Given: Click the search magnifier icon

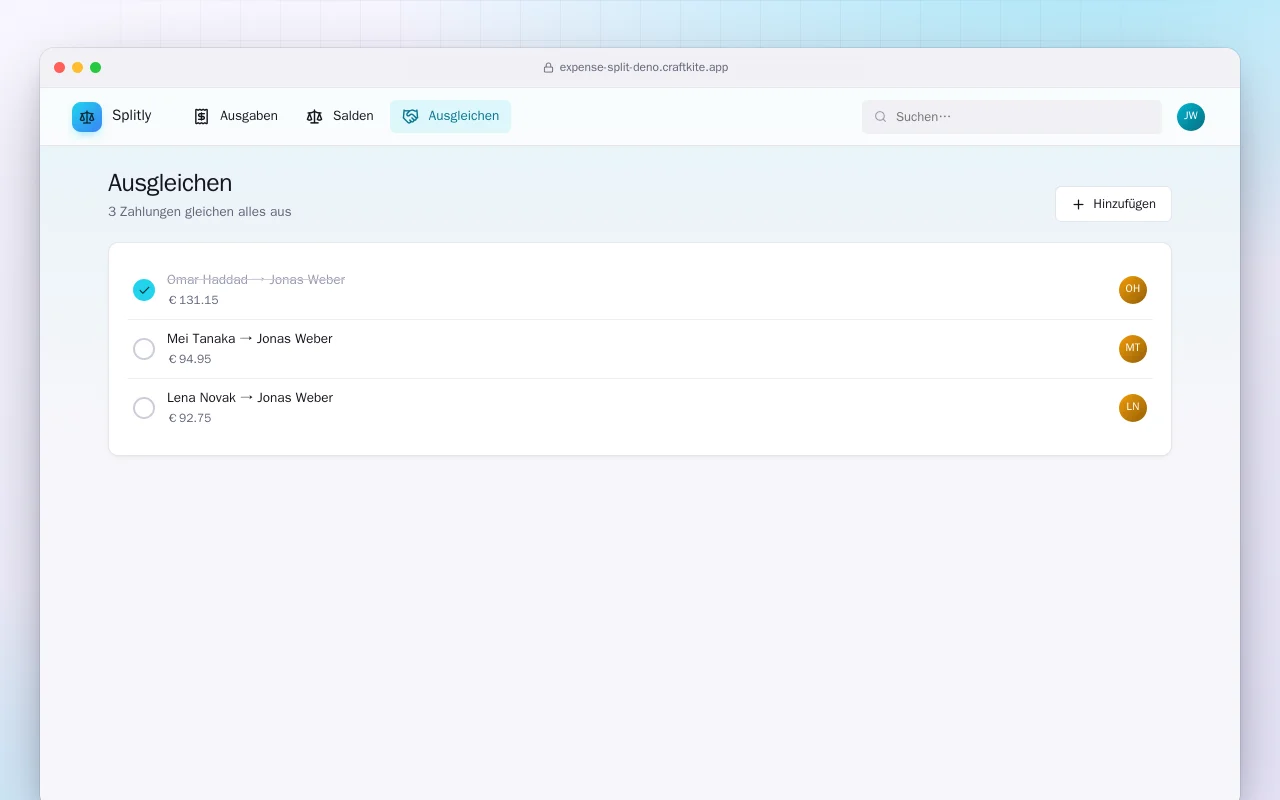Looking at the screenshot, I should (x=881, y=117).
